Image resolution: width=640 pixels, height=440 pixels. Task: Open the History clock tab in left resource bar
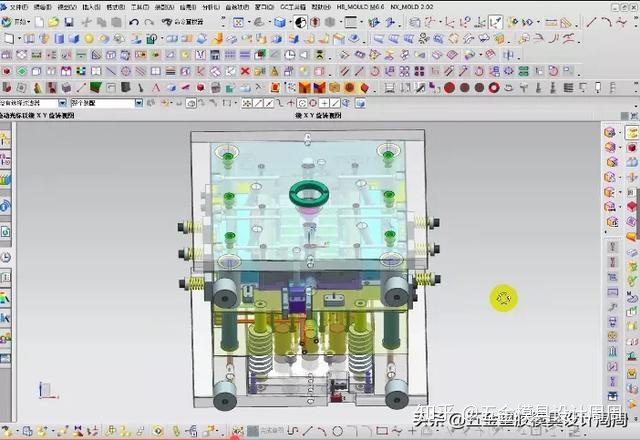point(5,257)
